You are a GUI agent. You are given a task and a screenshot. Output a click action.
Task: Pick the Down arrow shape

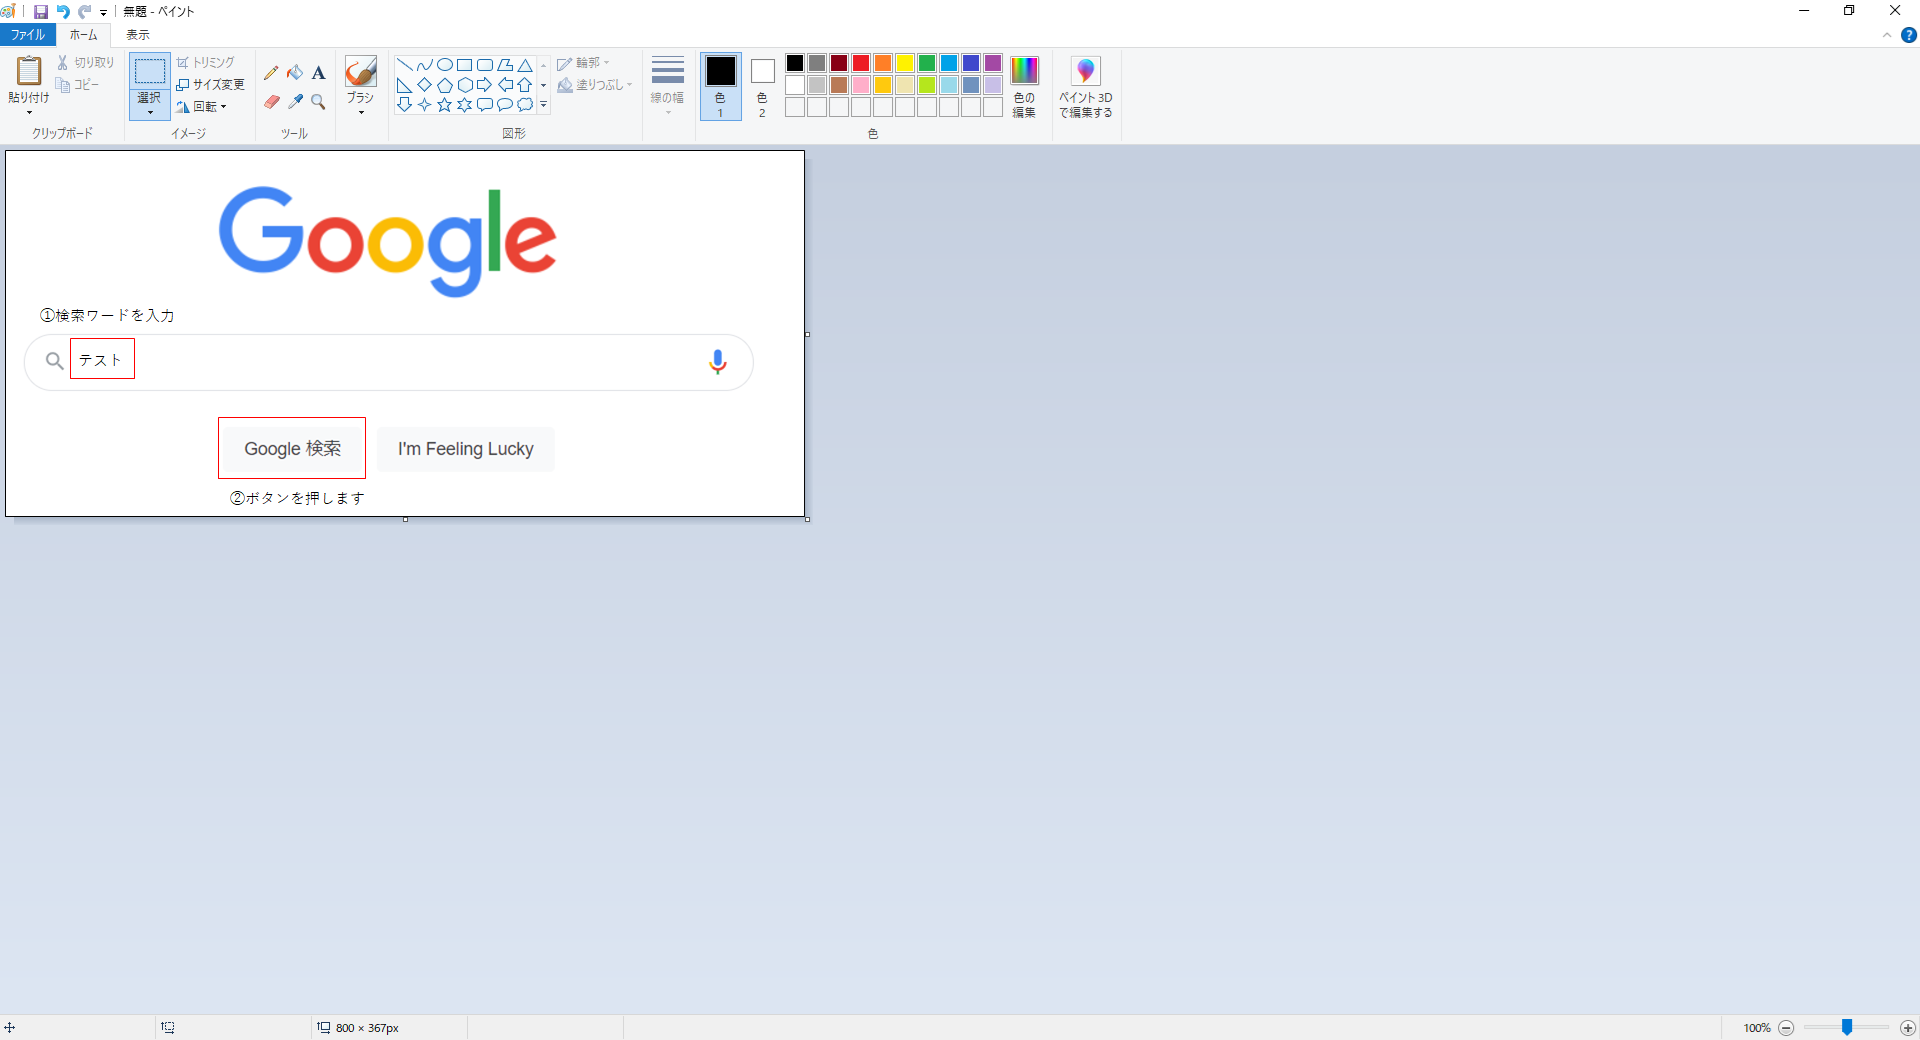pyautogui.click(x=405, y=105)
